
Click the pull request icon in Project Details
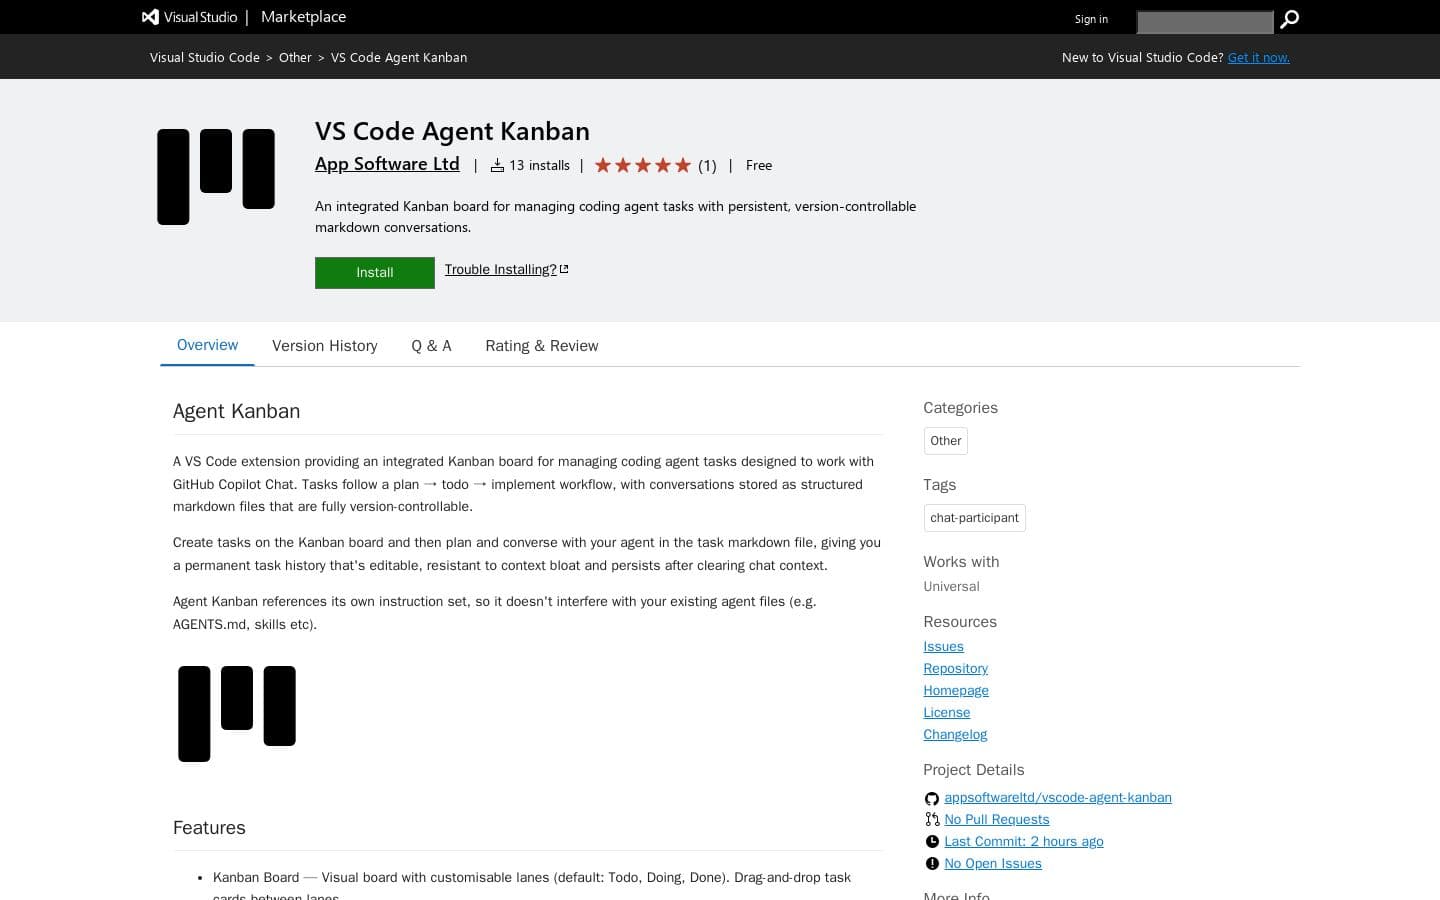pos(932,820)
